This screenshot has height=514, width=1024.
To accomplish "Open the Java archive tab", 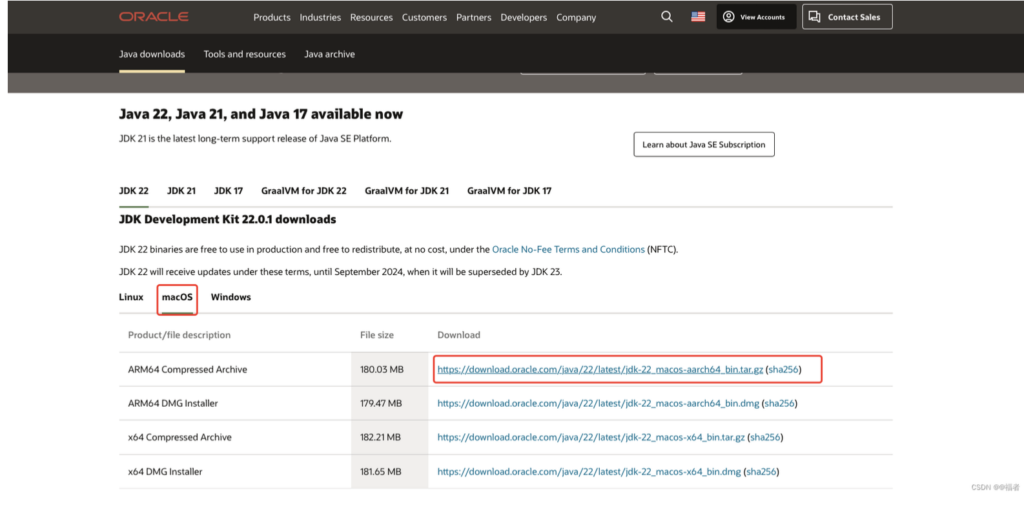I will 329,54.
